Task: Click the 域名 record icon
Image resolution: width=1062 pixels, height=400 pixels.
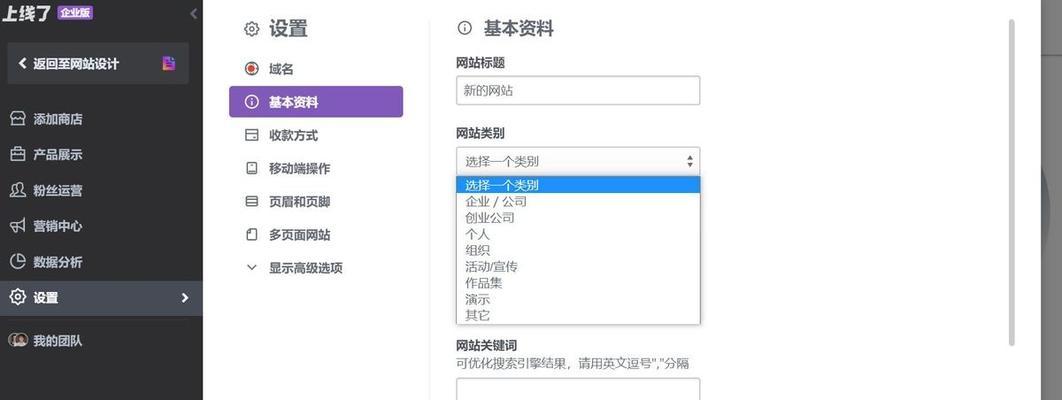Action: [x=252, y=69]
